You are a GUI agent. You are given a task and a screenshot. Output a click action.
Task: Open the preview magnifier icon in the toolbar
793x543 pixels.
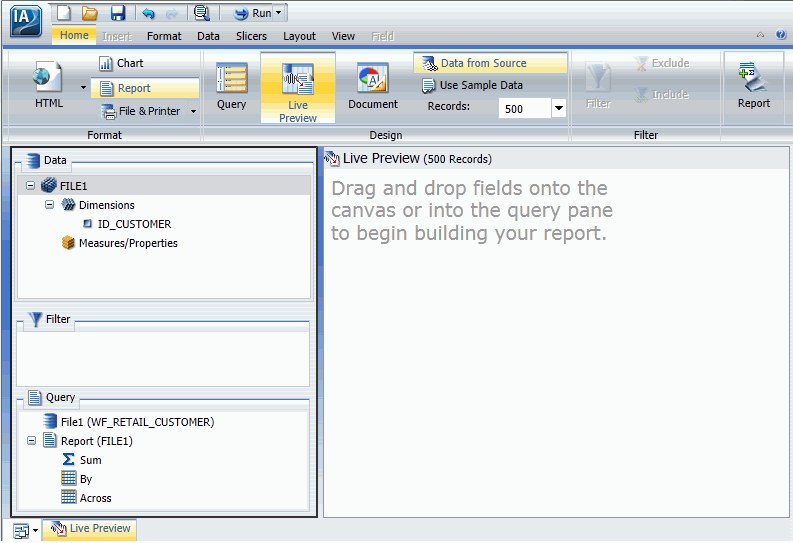[202, 13]
